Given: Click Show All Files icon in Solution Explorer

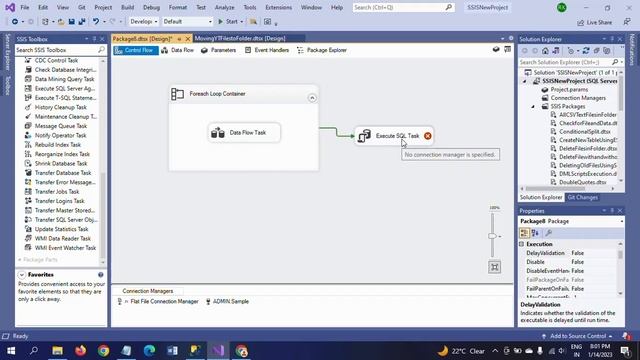Looking at the screenshot, I should (x=607, y=51).
